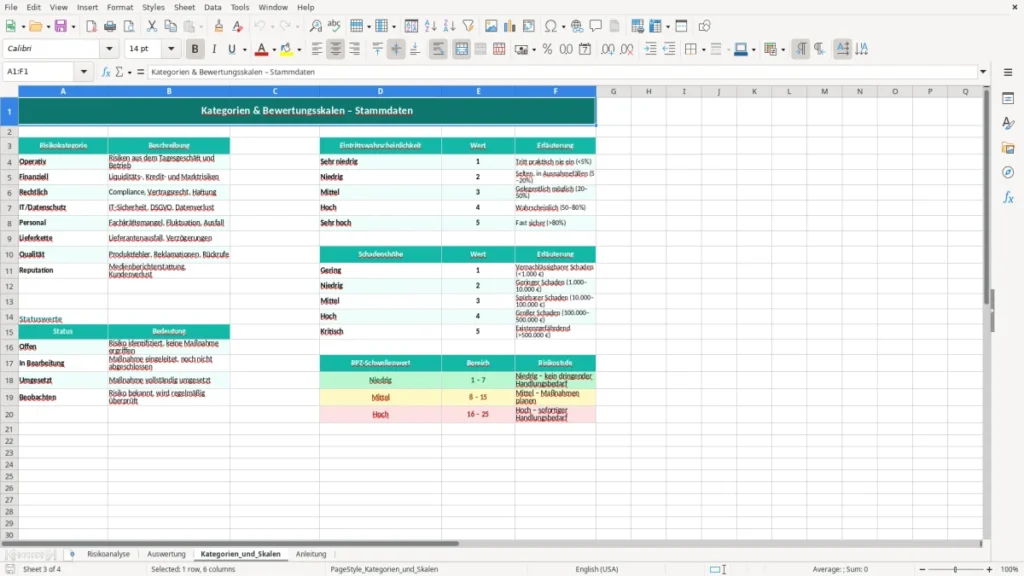Click the AutoFilter funnel icon
Viewport: 1024px width, 576px height.
[x=468, y=26]
